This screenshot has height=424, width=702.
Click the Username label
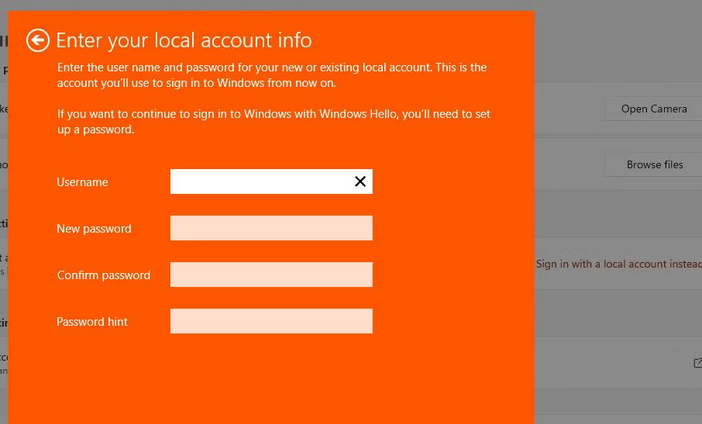82,182
